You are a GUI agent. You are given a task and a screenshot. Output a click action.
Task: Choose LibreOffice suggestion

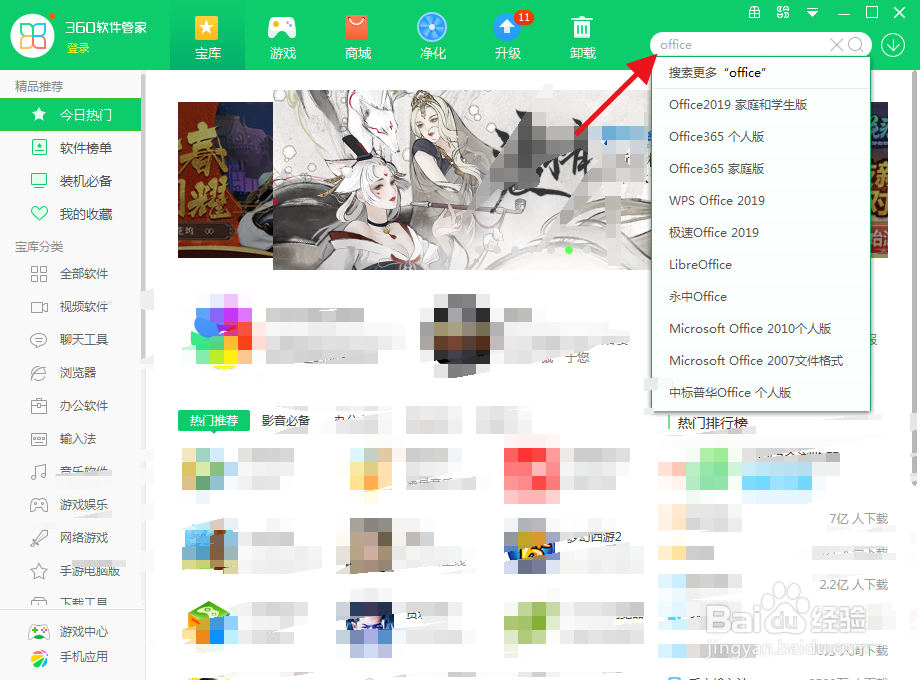pyautogui.click(x=761, y=265)
